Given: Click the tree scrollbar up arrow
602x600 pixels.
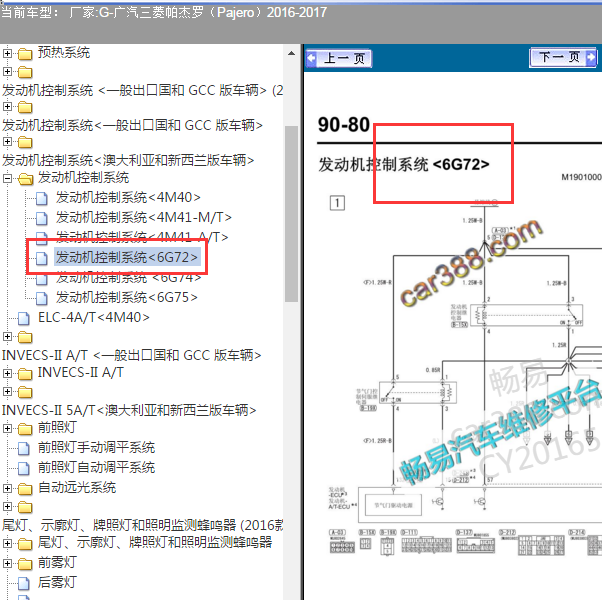Looking at the screenshot, I should point(291,53).
